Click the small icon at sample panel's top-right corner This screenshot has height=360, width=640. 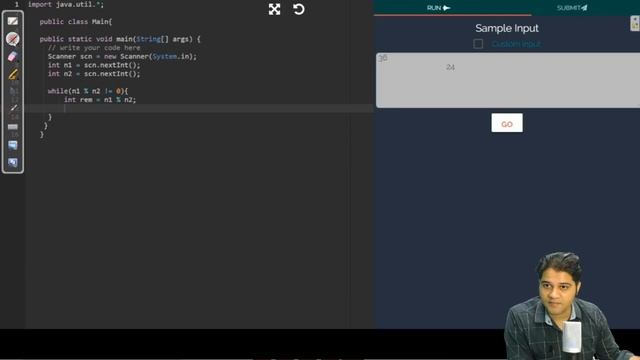635,23
